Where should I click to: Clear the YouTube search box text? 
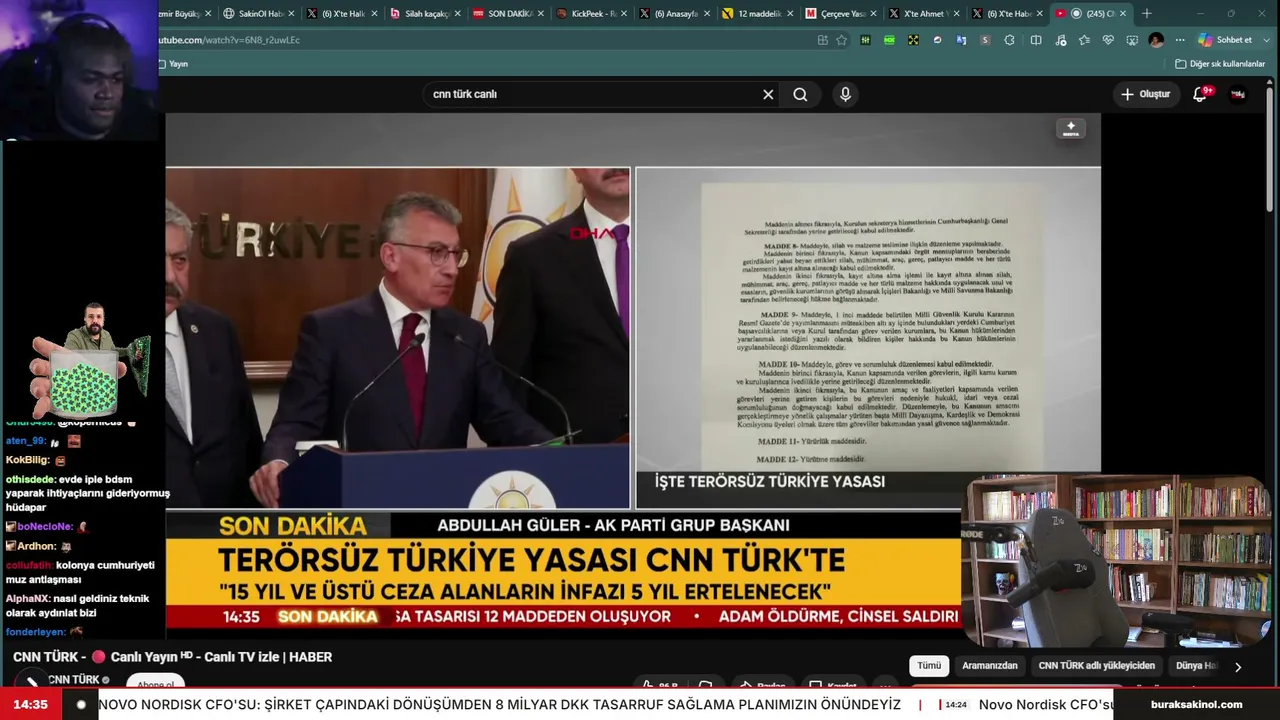click(x=768, y=94)
